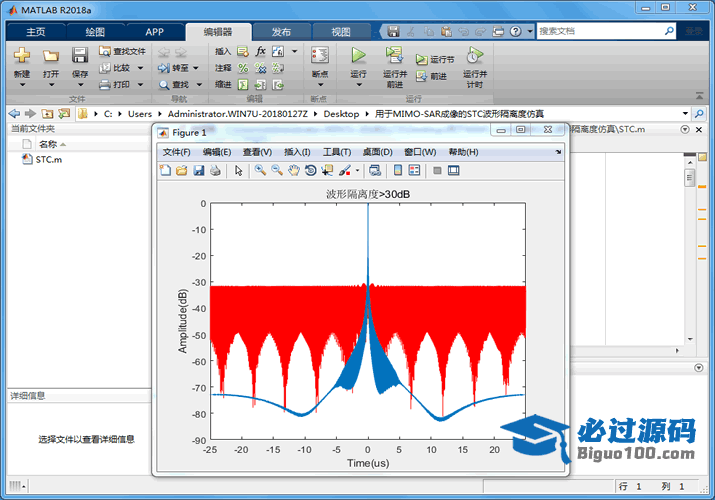Click Figure 1 print icon
The image size is (715, 500).
point(215,170)
